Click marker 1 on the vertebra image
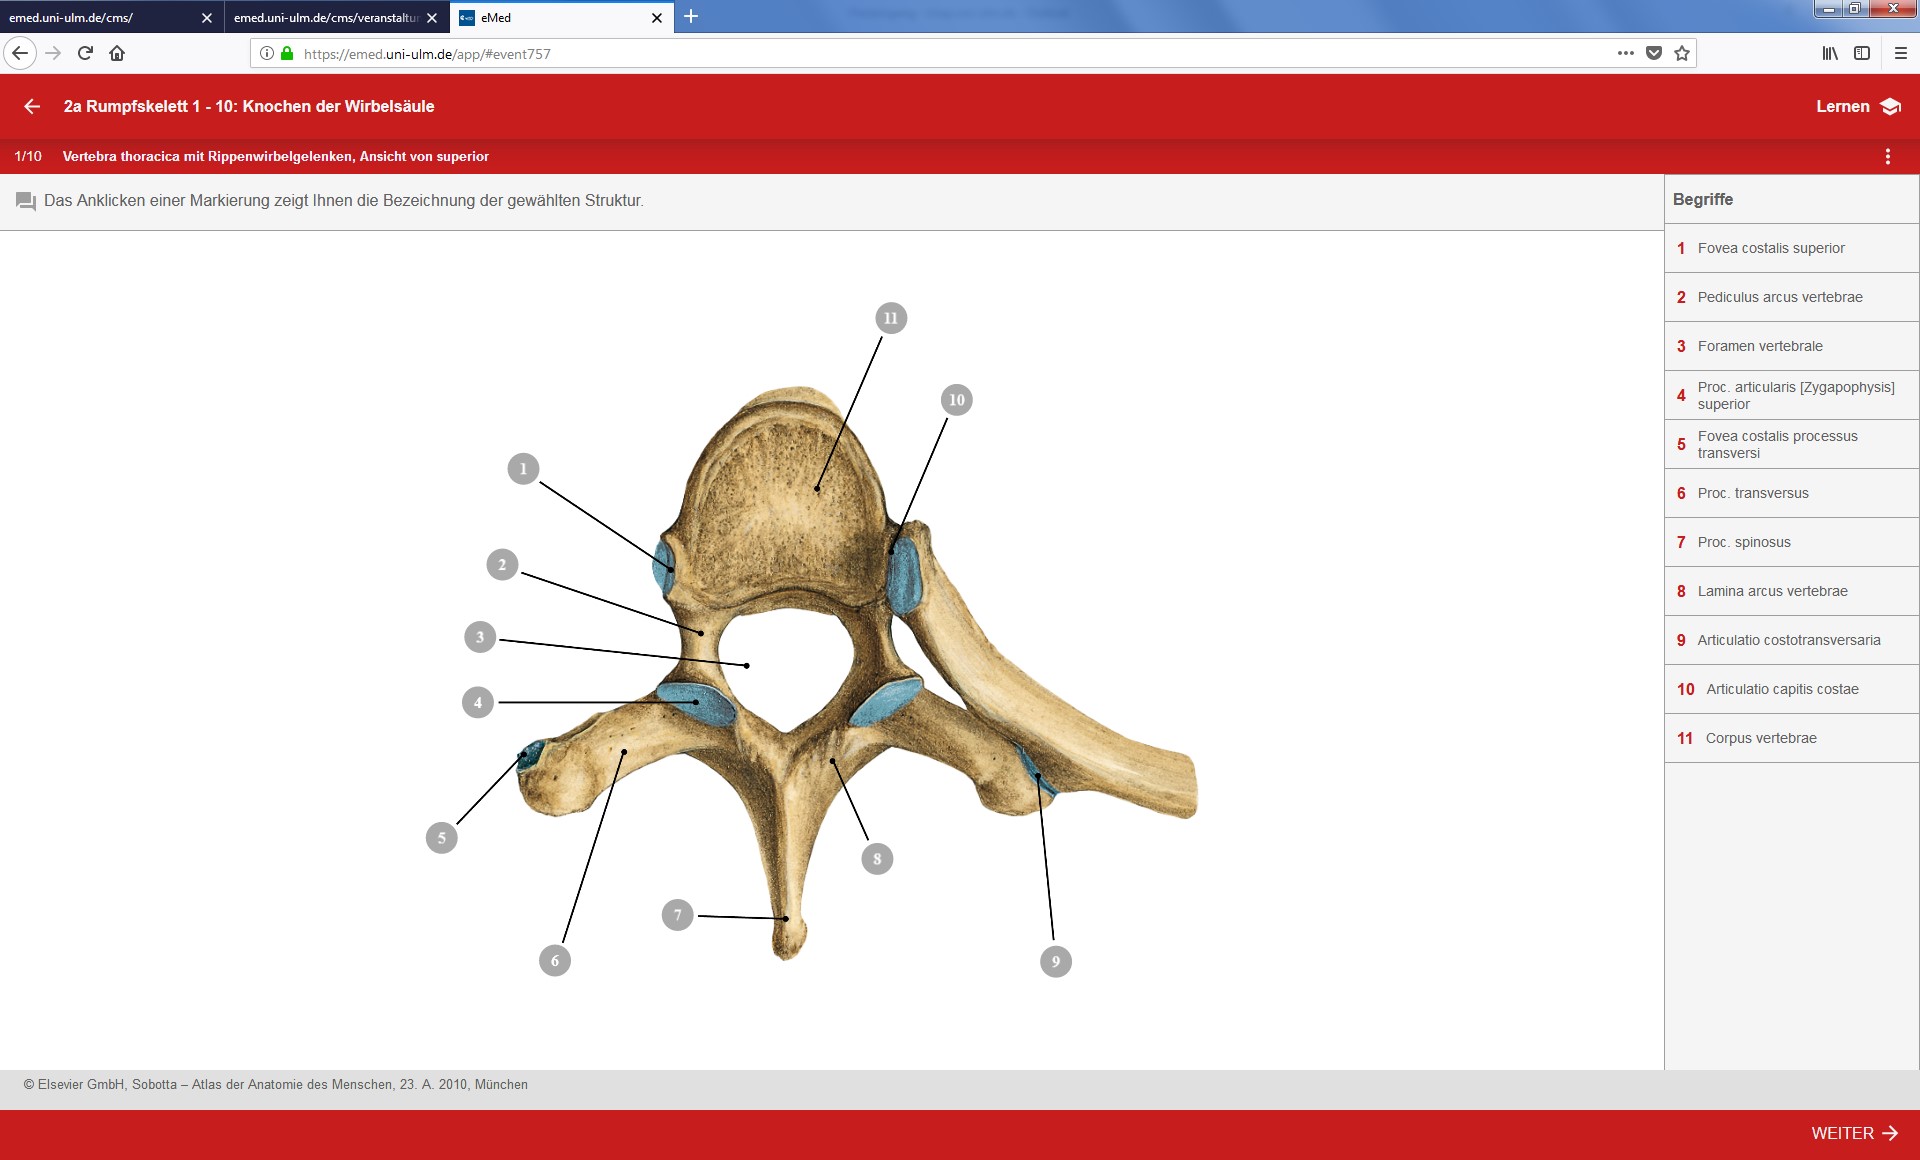This screenshot has width=1920, height=1160. [523, 469]
